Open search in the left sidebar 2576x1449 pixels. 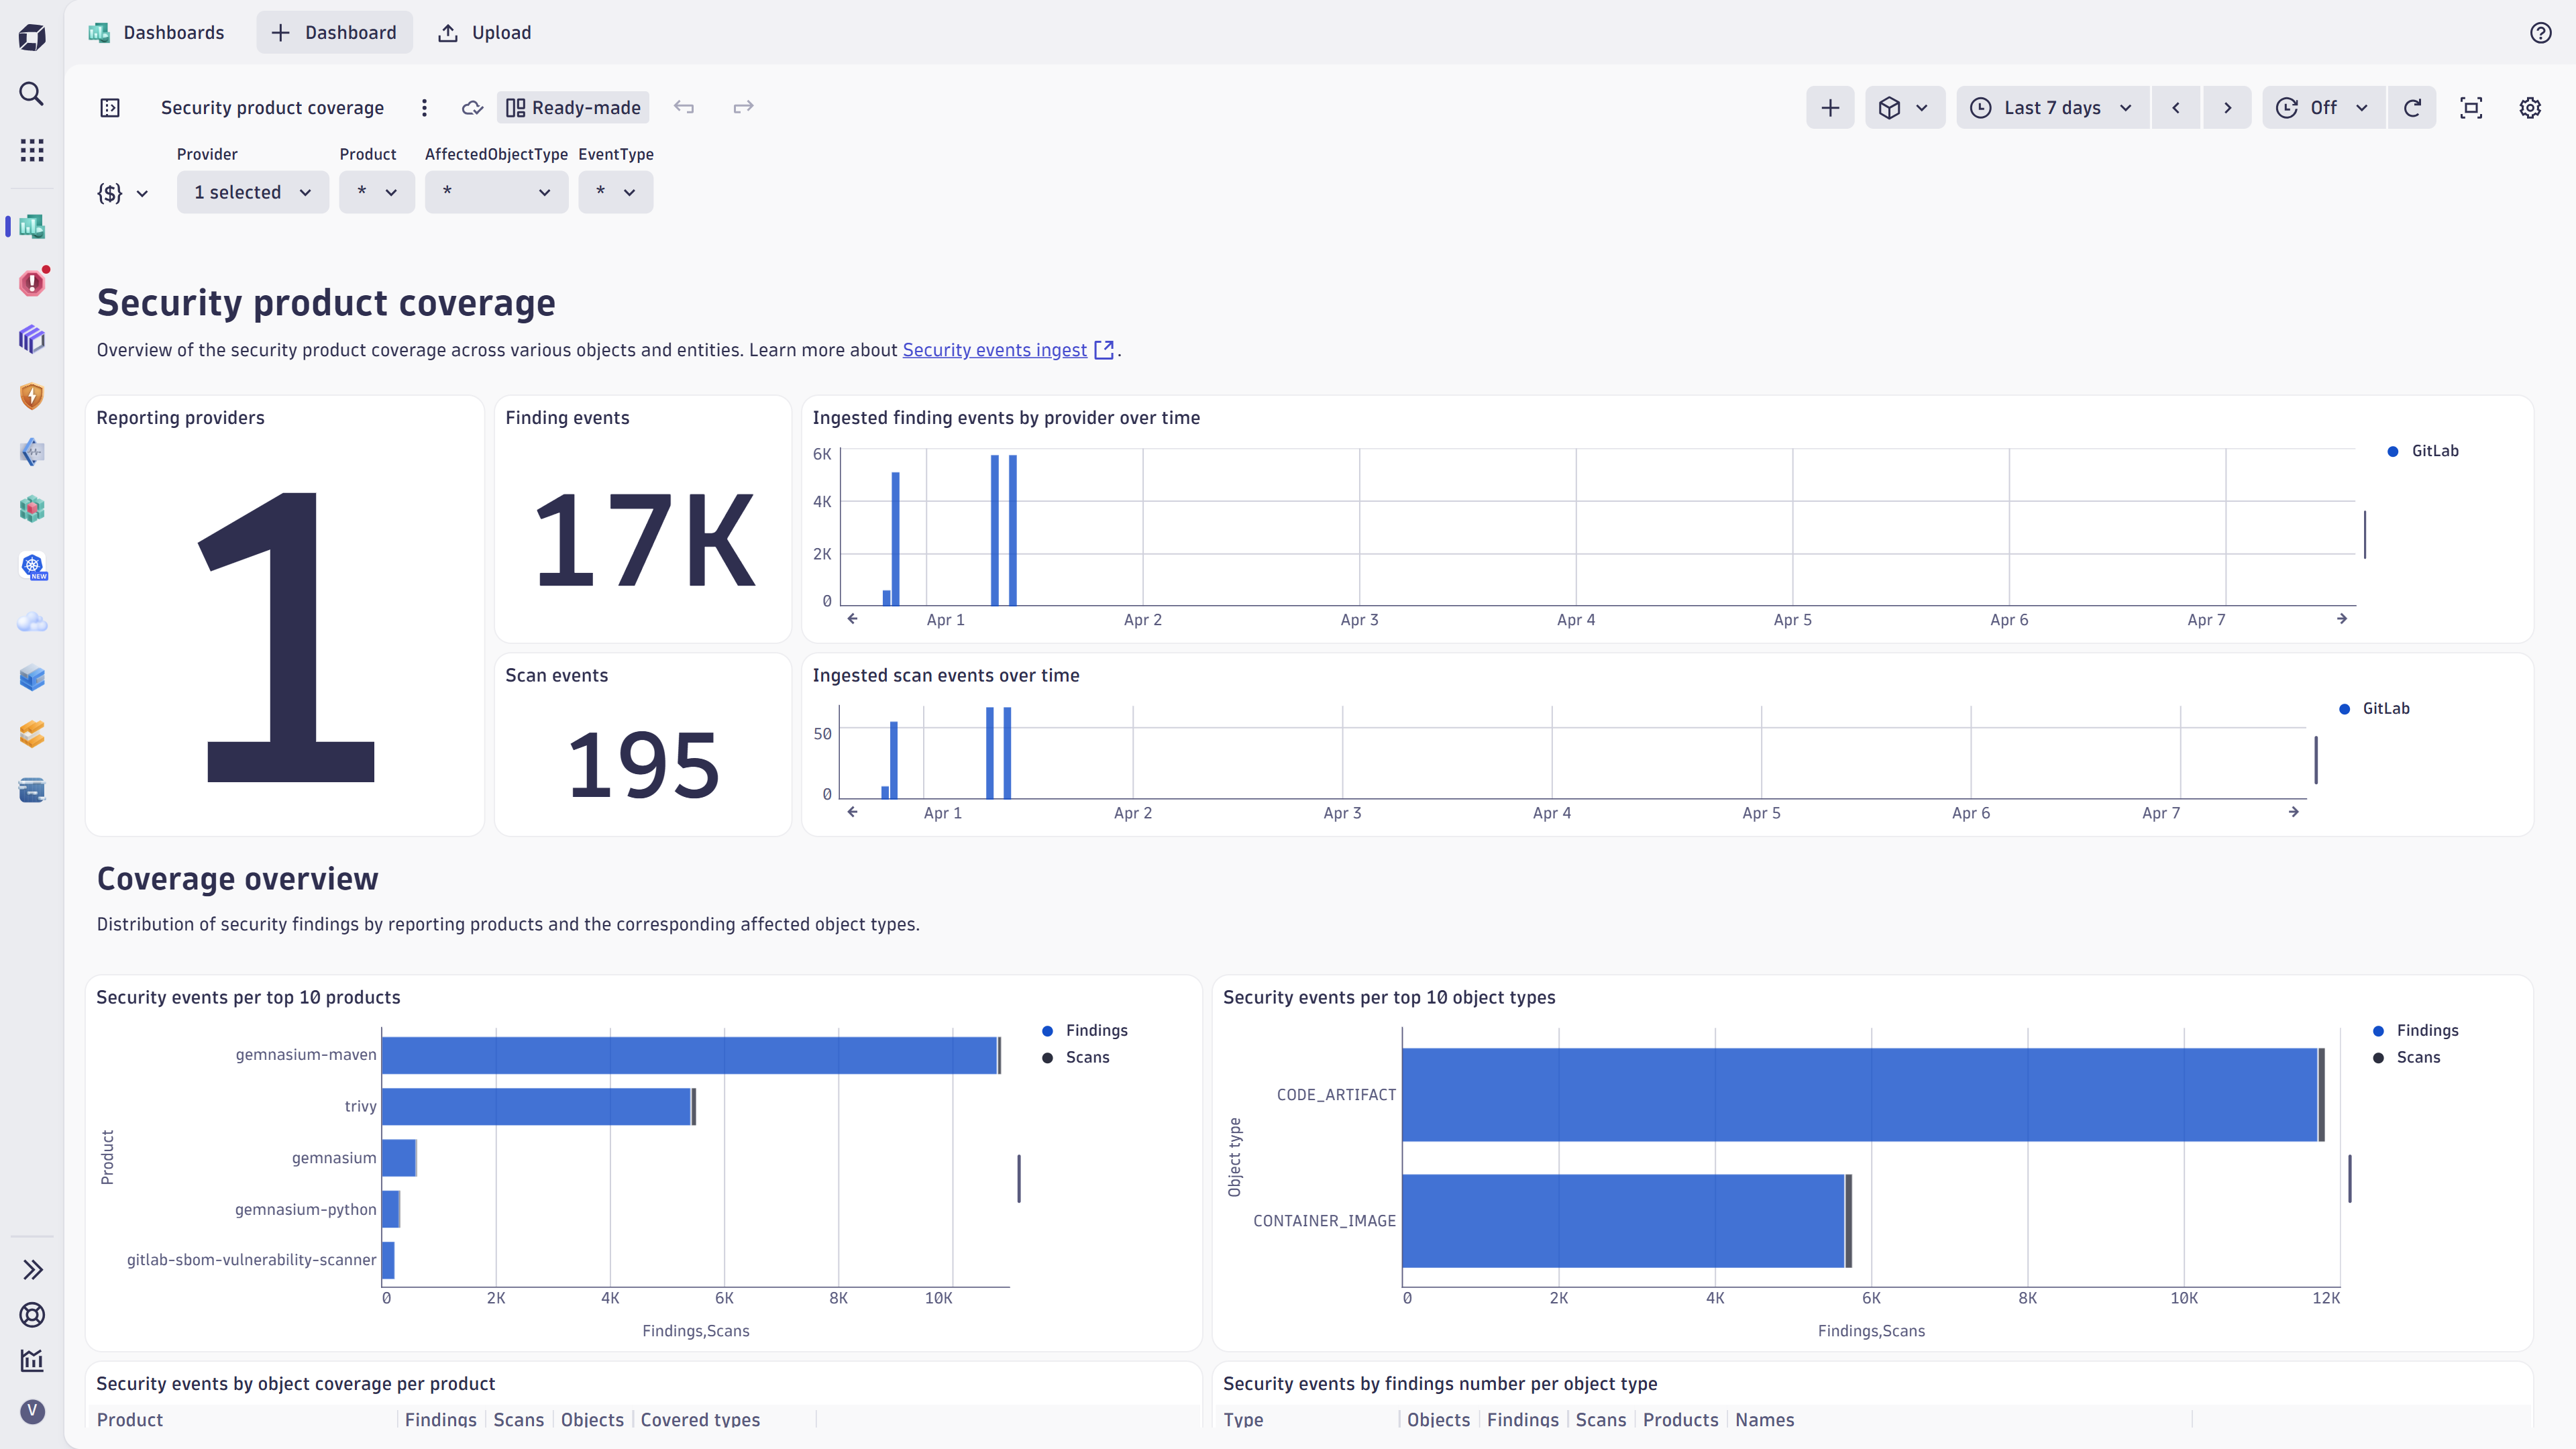pos(32,94)
